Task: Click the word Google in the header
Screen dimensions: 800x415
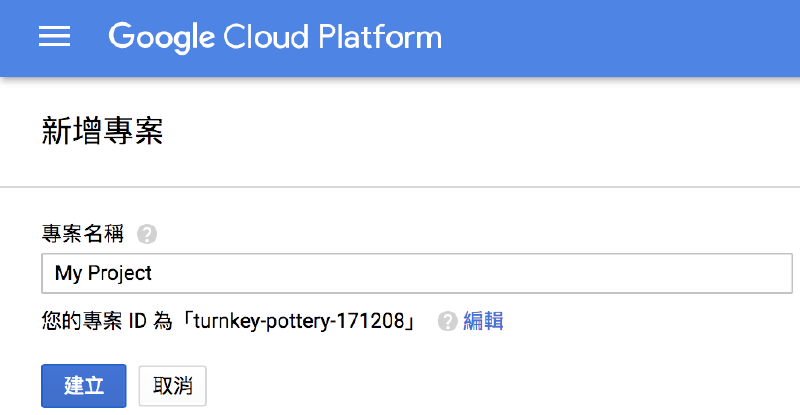Action: pos(161,37)
